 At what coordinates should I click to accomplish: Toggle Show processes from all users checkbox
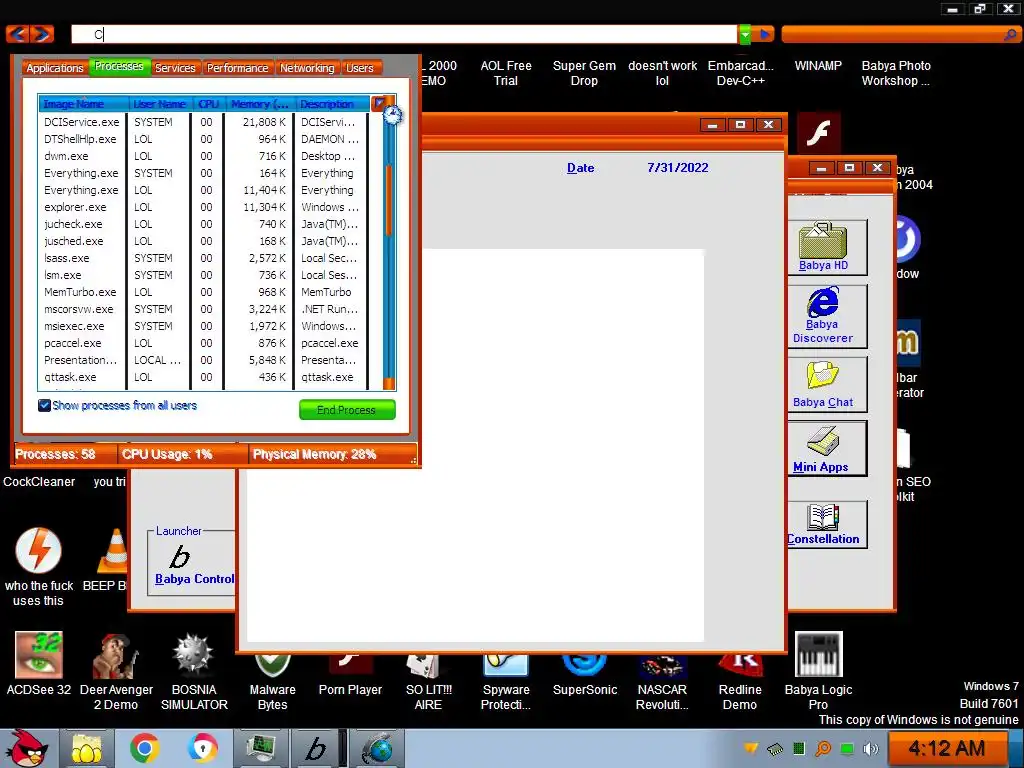(x=44, y=406)
